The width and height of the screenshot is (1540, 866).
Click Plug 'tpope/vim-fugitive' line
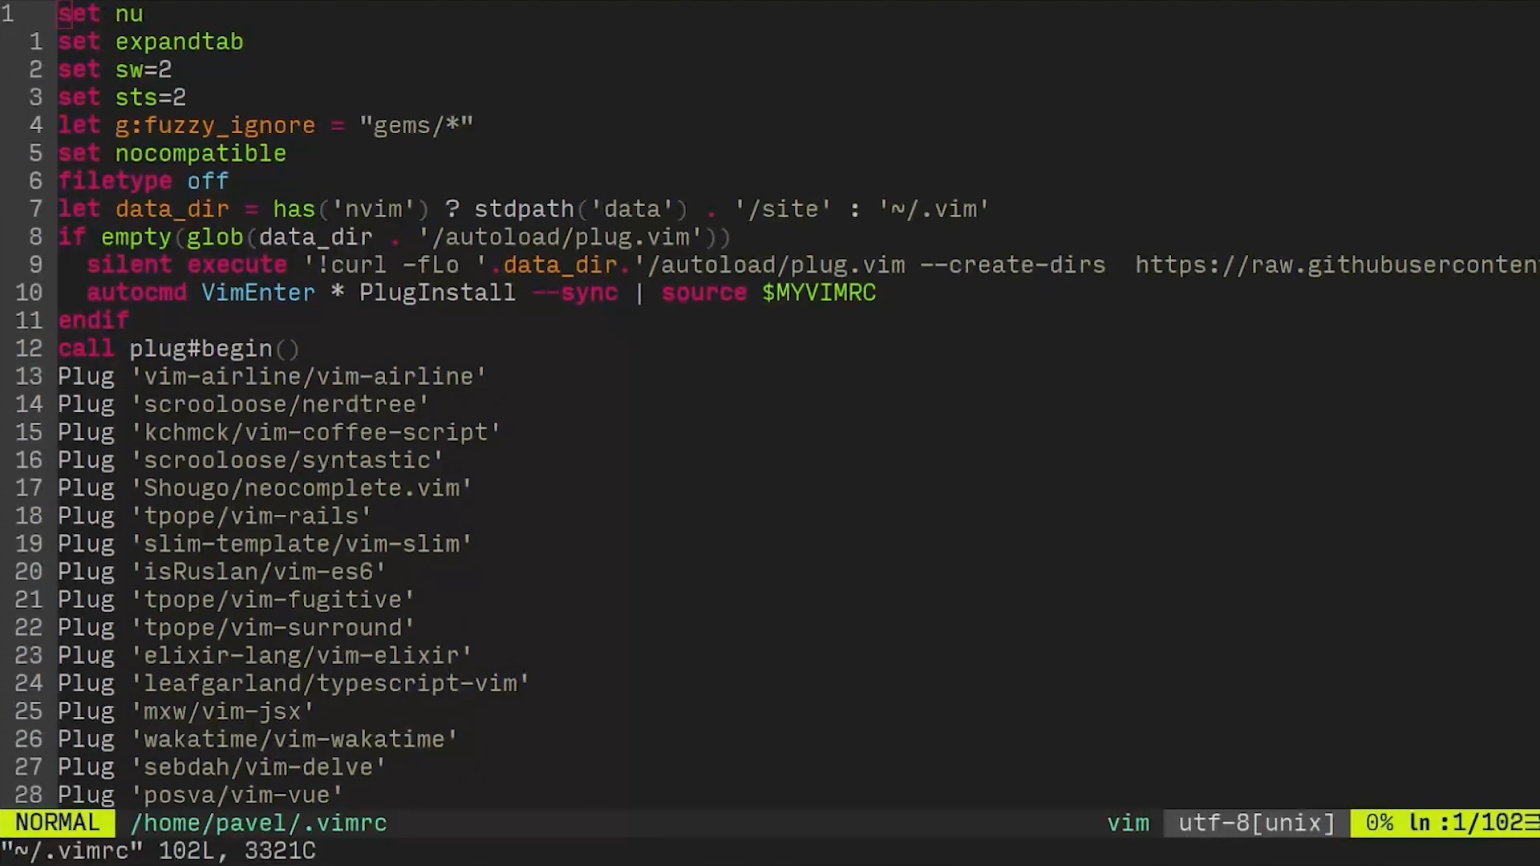tap(236, 602)
